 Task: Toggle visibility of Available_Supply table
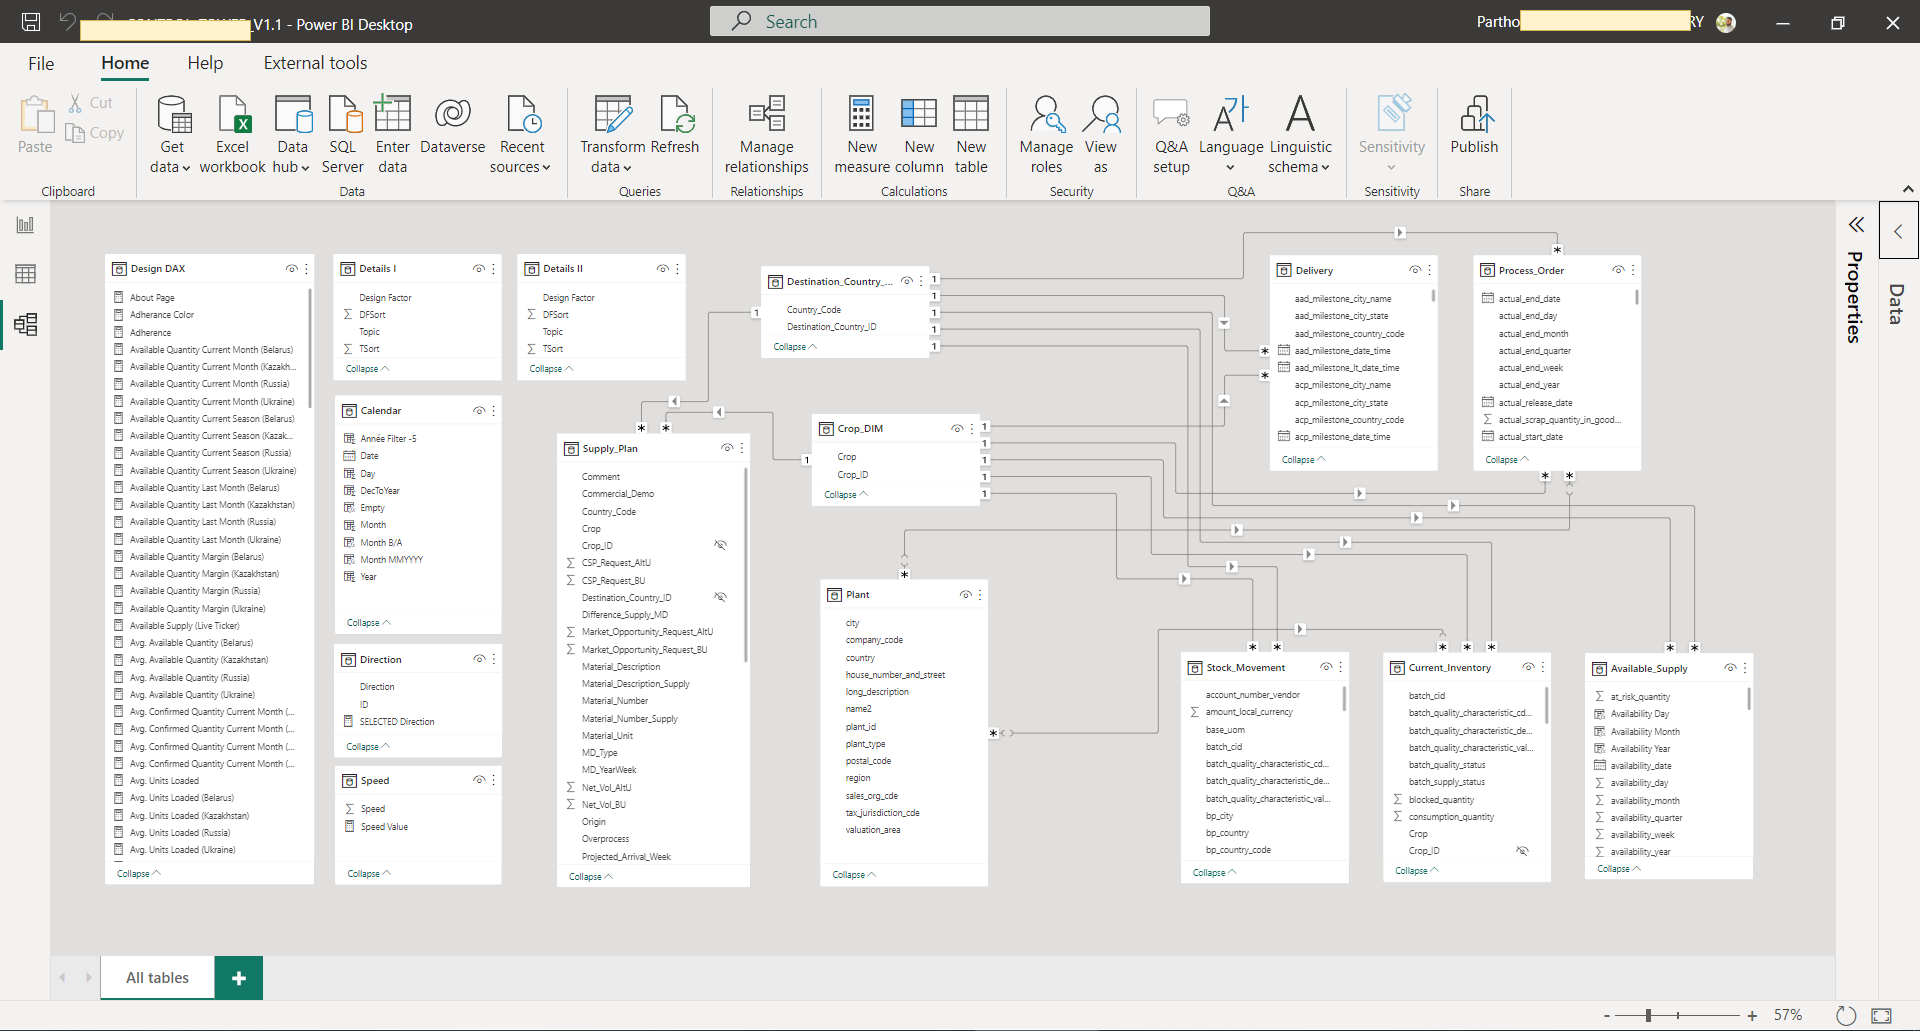[1730, 669]
